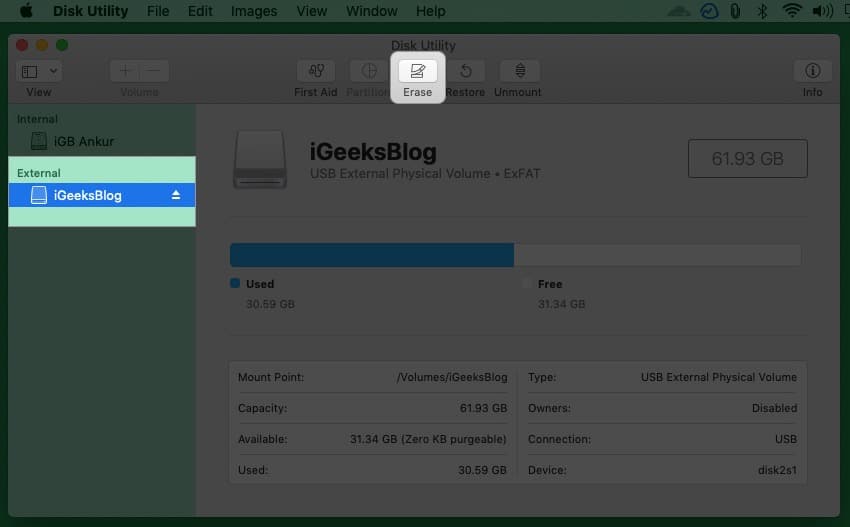This screenshot has height=527, width=850.
Task: Click the free portion of storage bar
Action: click(658, 255)
